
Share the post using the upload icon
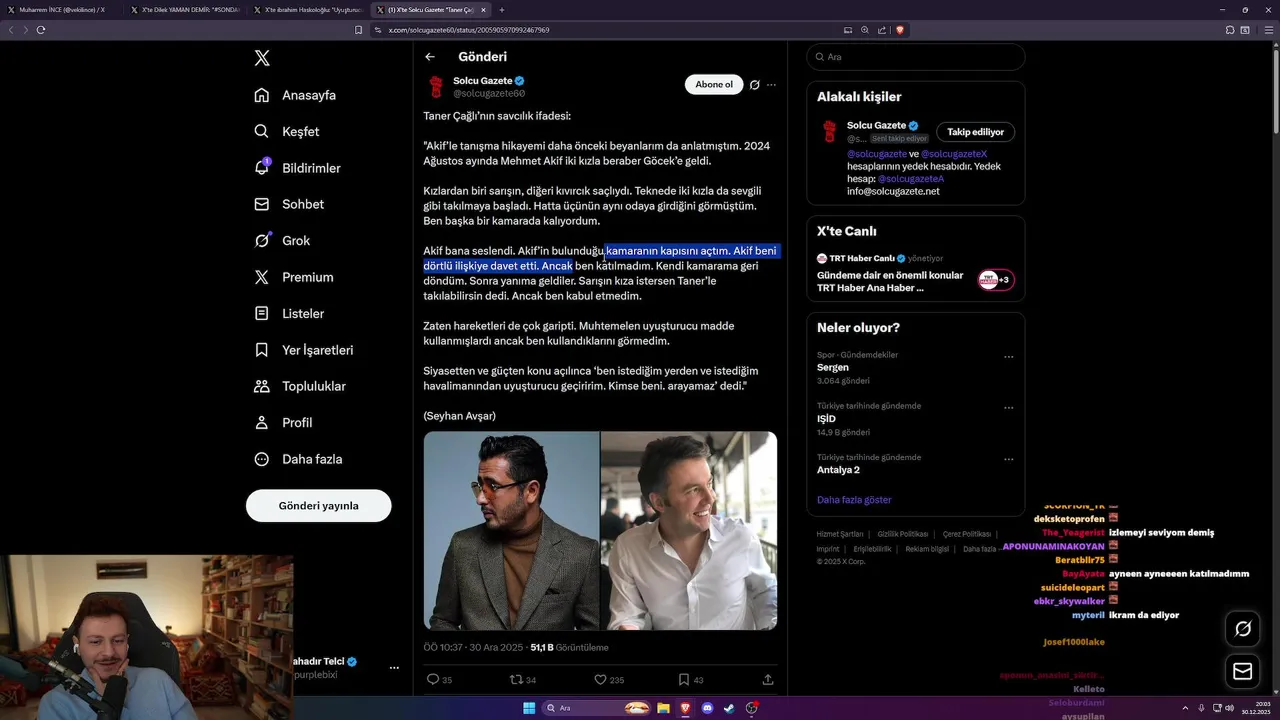(768, 679)
